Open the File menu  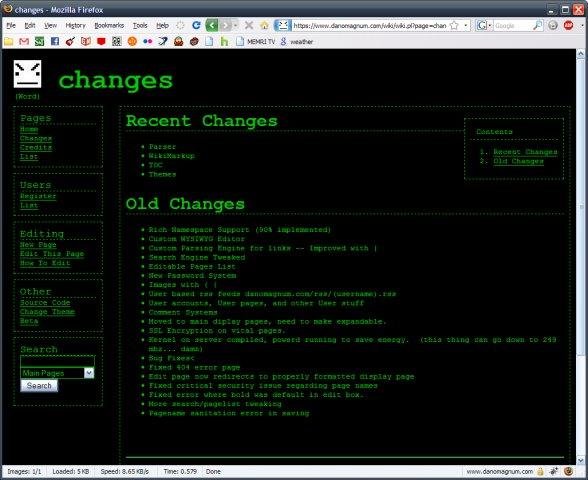(11, 26)
